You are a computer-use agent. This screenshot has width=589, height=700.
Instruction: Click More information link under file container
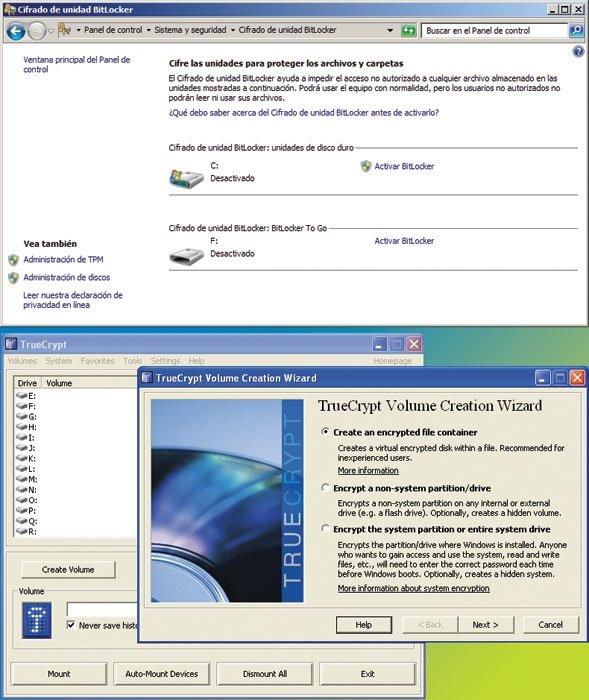click(x=368, y=471)
